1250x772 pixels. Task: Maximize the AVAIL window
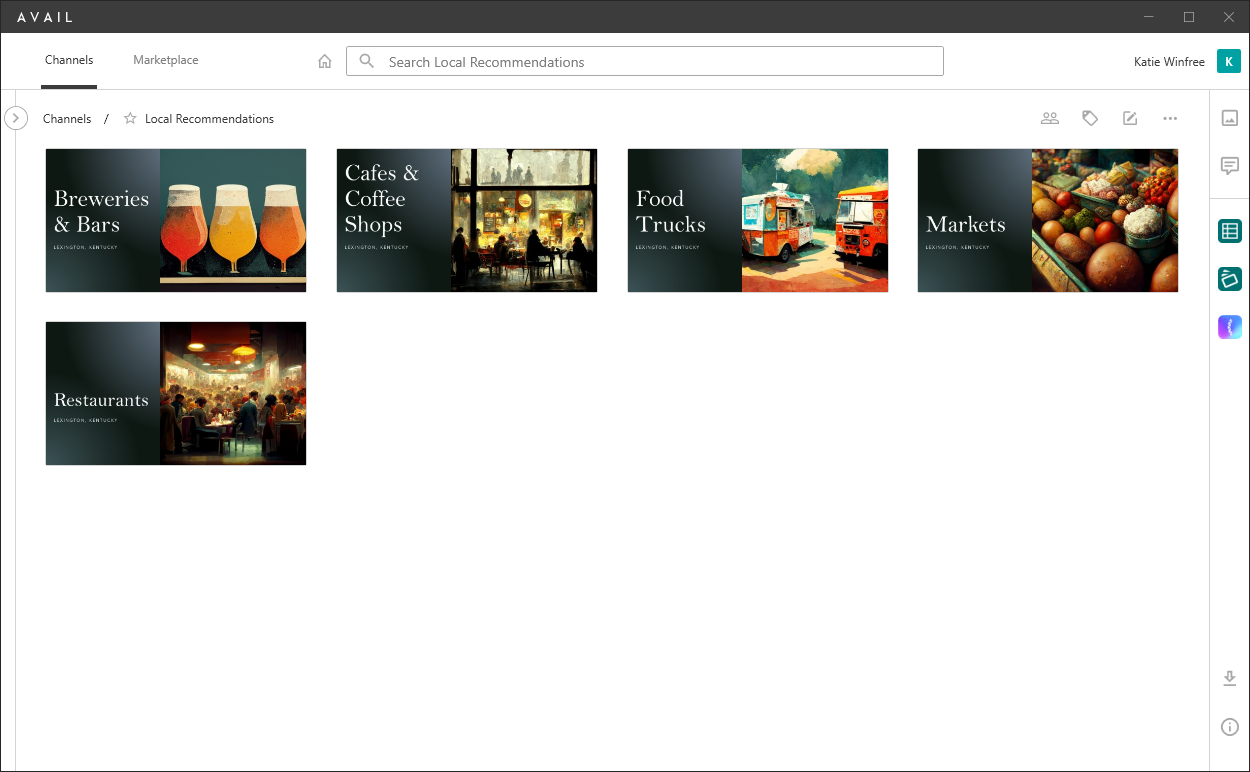(x=1189, y=17)
